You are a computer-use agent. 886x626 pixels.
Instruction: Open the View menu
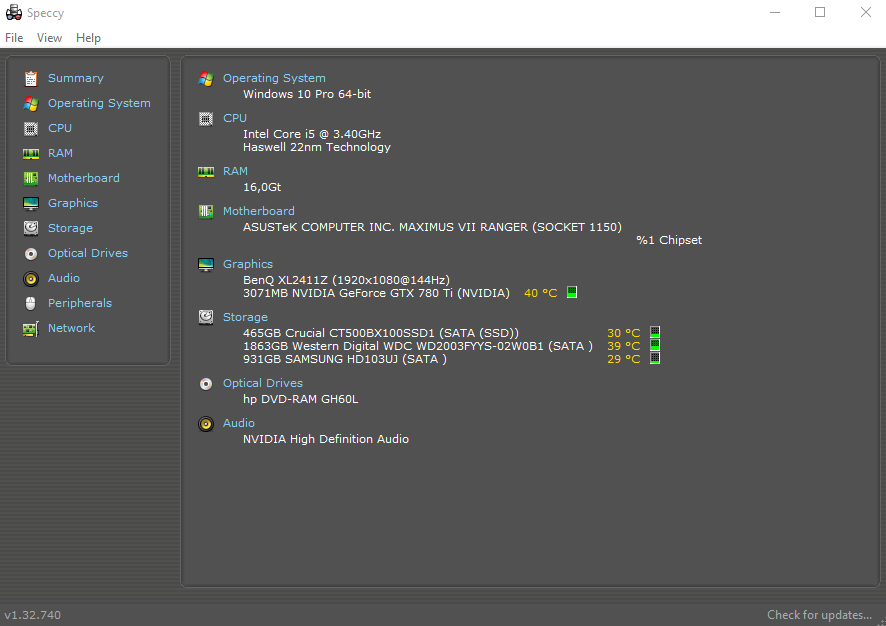click(49, 38)
